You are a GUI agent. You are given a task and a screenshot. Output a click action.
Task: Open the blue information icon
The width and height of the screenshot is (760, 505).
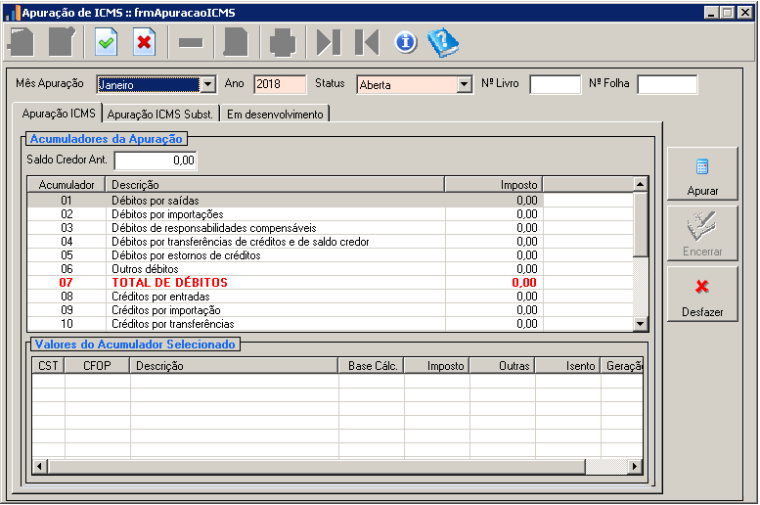pyautogui.click(x=406, y=43)
